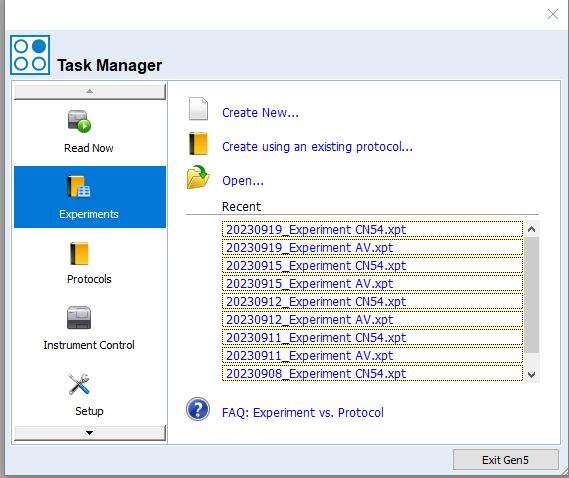Select the Experiments icon in the sidebar
The image size is (569, 478).
79,187
